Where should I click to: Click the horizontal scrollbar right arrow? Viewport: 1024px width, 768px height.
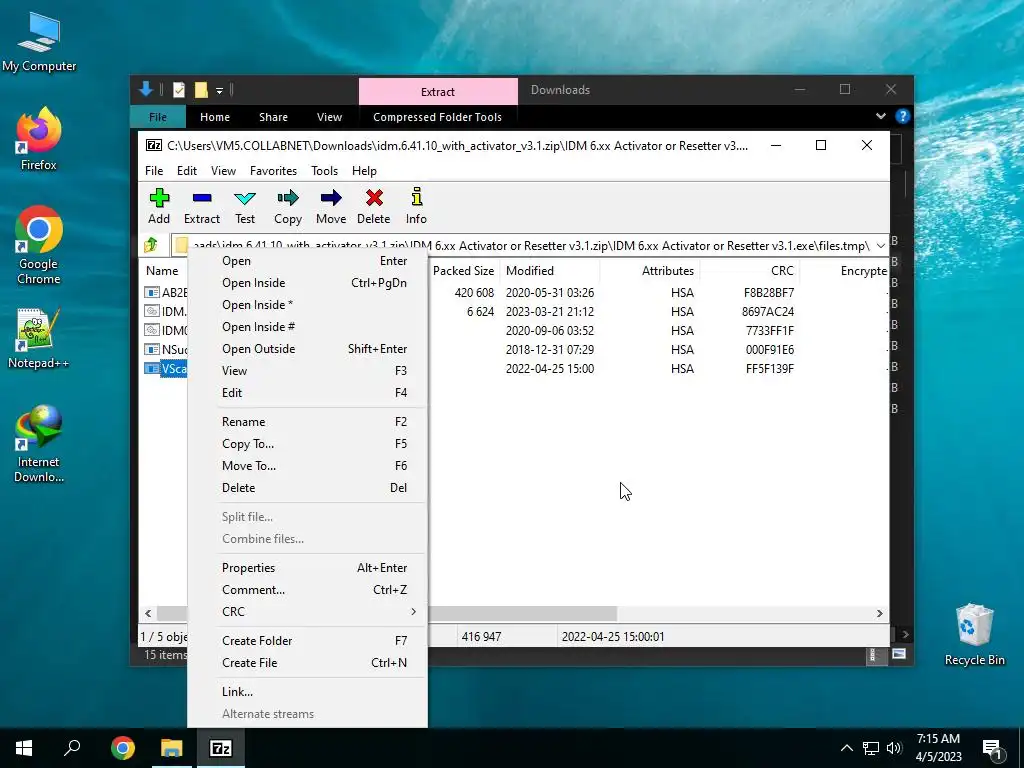point(880,613)
